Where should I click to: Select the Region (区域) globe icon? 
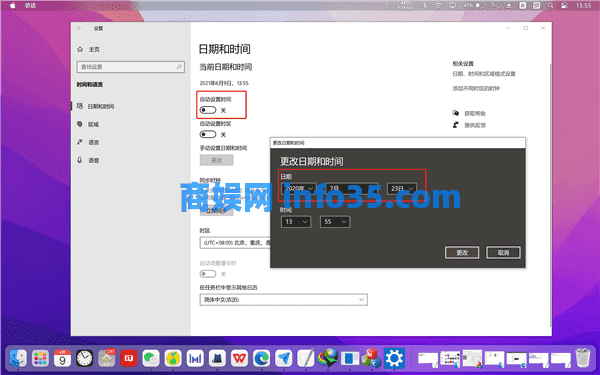pyautogui.click(x=80, y=124)
